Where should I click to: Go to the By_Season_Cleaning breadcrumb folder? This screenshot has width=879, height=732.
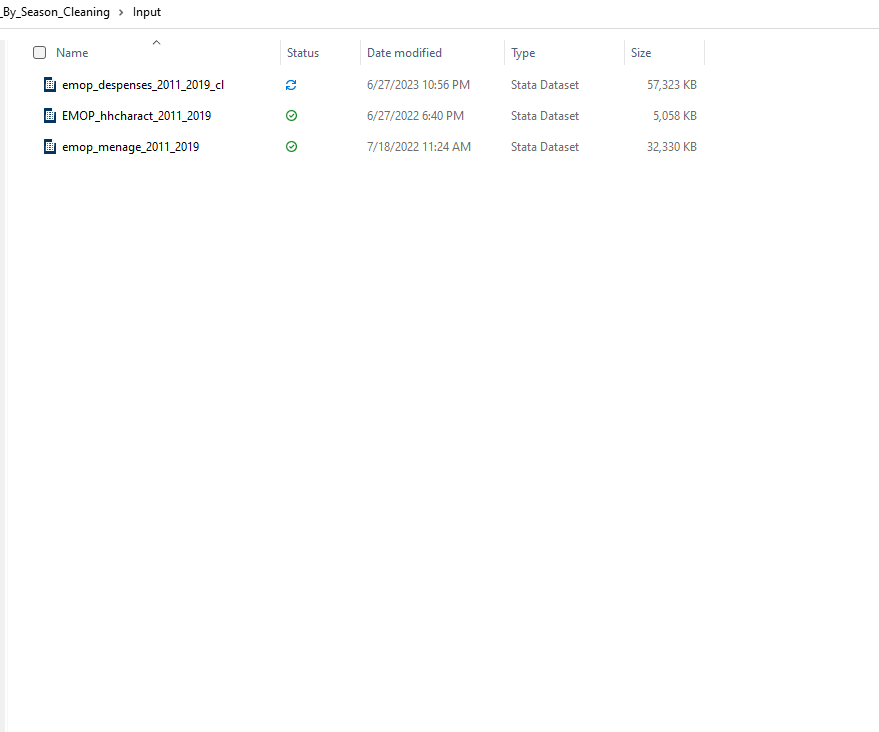coord(55,12)
